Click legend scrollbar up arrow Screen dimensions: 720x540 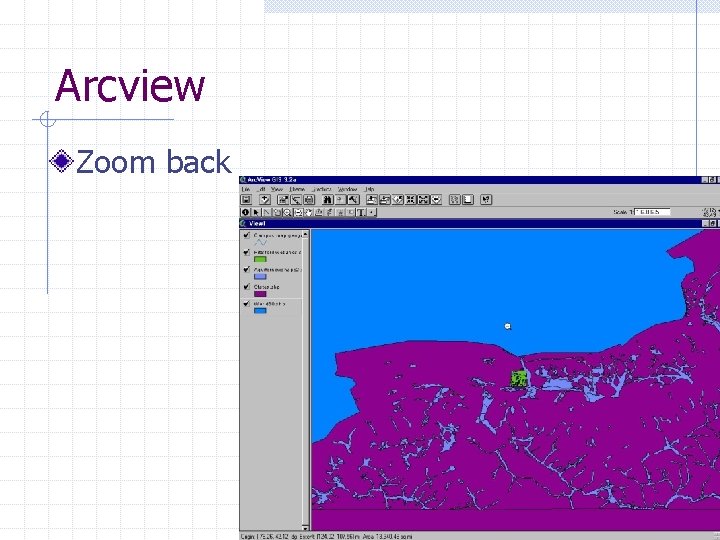[305, 234]
